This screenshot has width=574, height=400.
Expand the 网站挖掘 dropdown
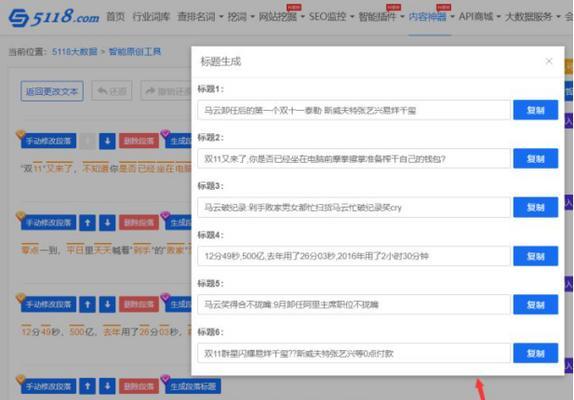tap(282, 16)
